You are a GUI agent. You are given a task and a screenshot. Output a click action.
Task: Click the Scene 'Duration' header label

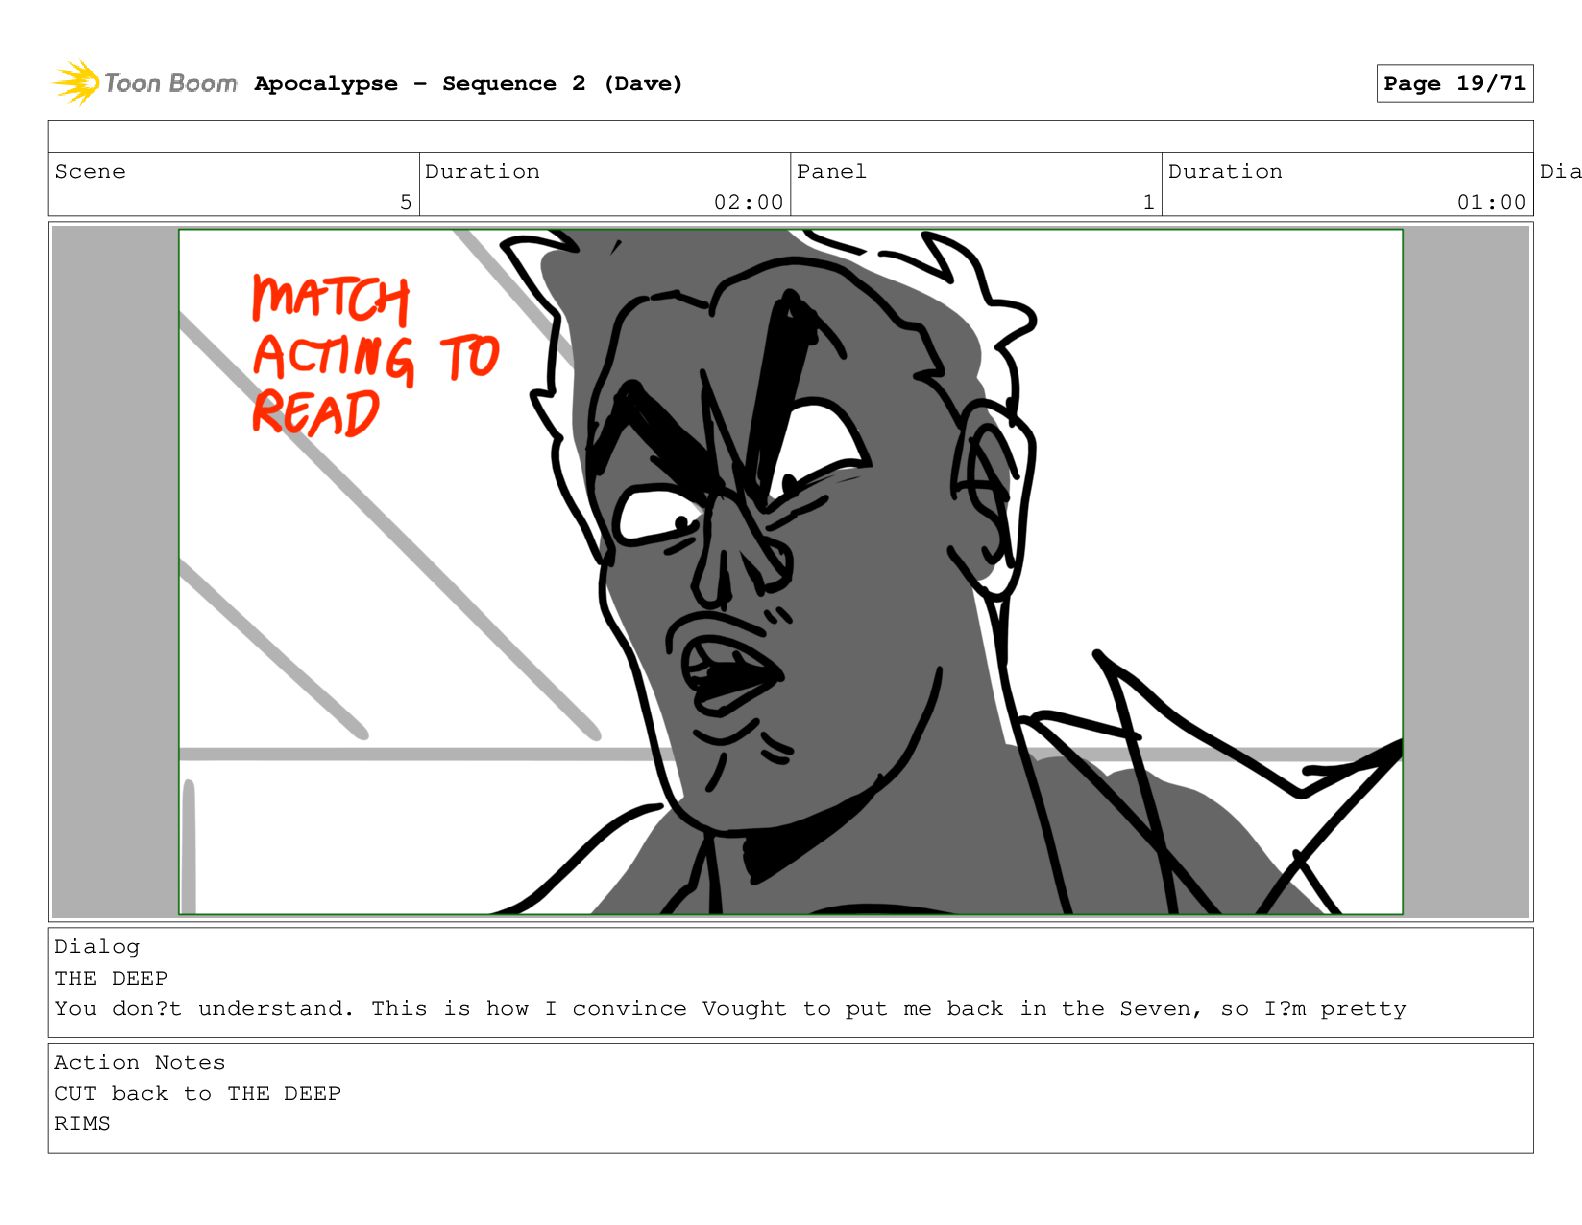click(x=482, y=172)
